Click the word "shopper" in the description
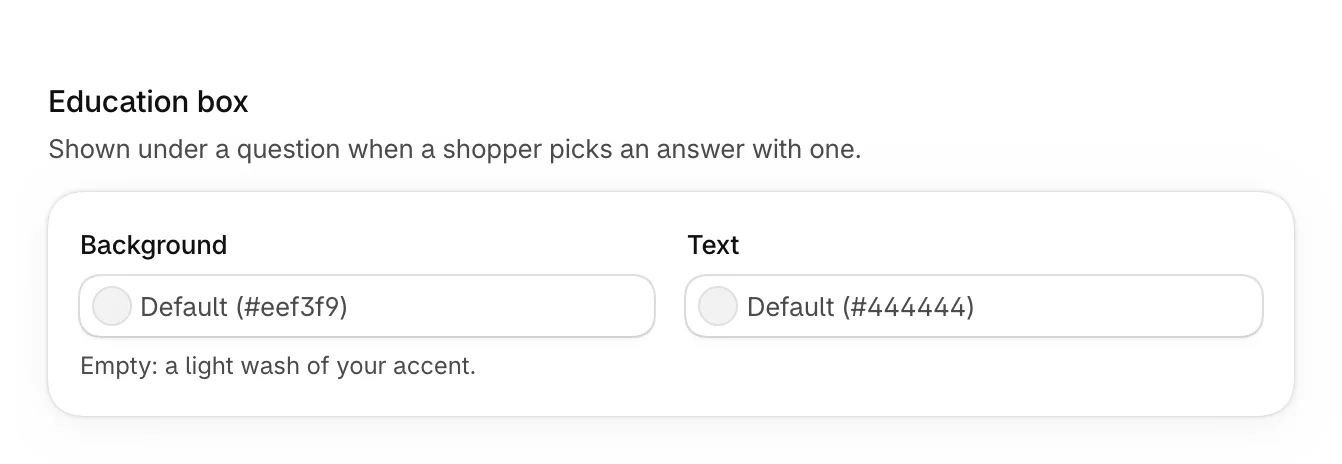The image size is (1342, 464). pos(484,152)
